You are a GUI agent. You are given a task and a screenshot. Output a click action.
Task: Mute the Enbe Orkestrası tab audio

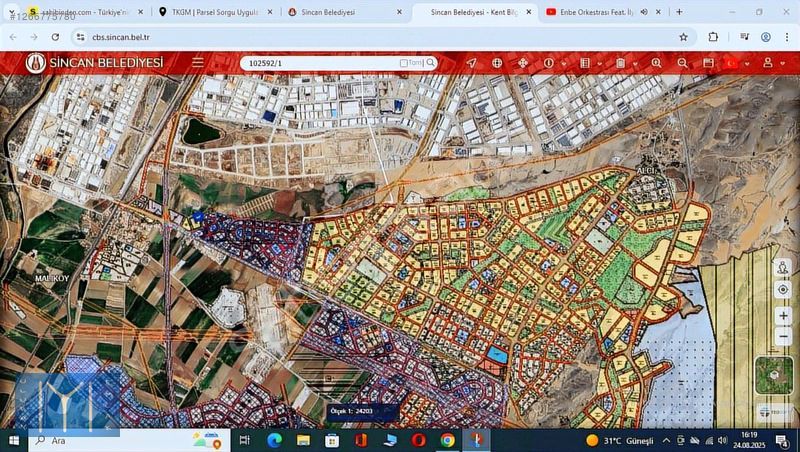643,12
